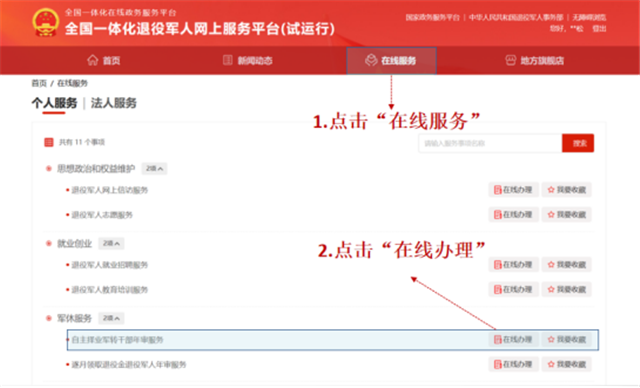Viewport: 640px width, 388px height.
Task: Collapse the 军休服务 2项 expander
Action: coord(111,318)
